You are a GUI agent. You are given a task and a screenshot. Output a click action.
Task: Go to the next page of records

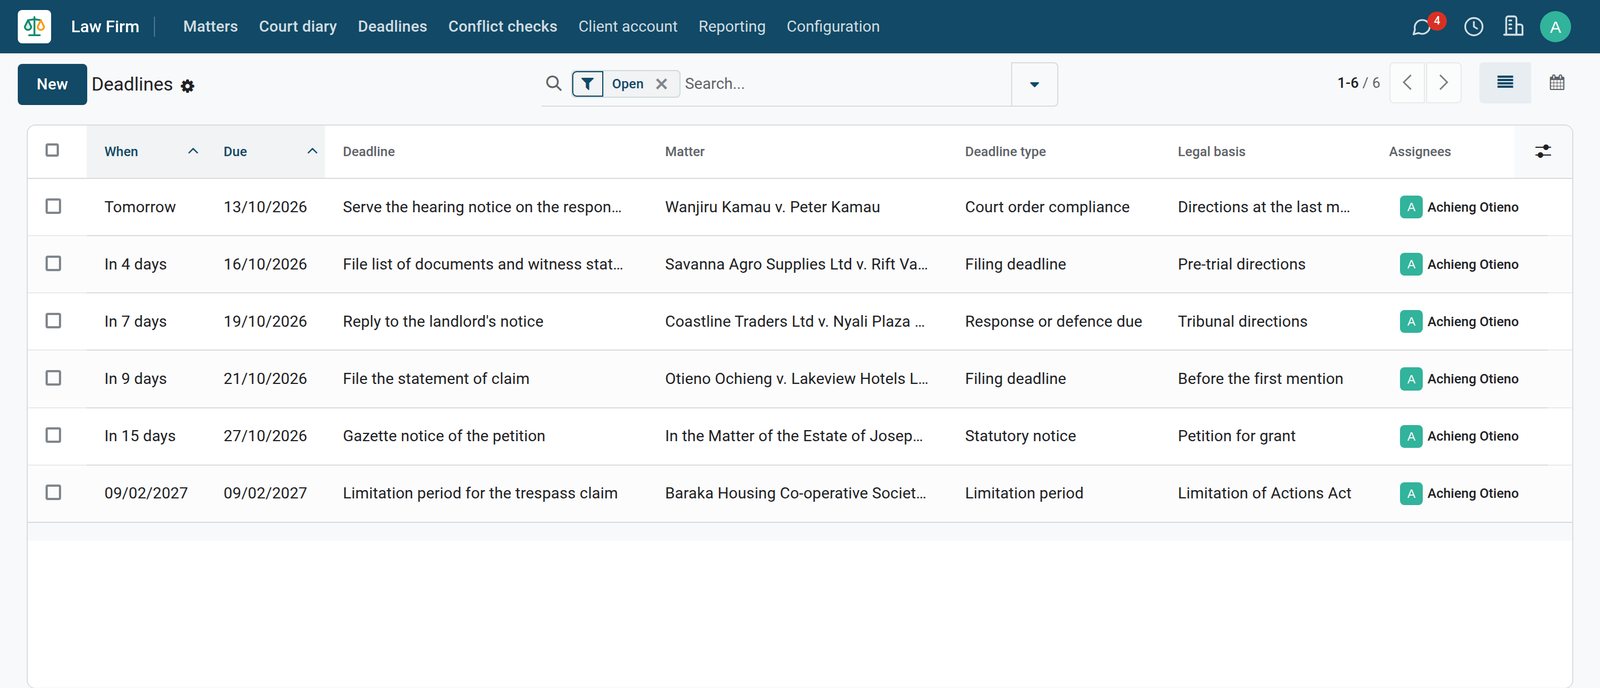point(1443,83)
